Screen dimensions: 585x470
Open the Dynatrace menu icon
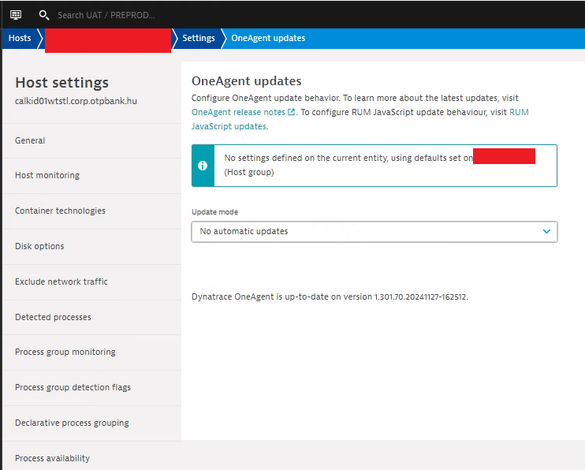16,15
